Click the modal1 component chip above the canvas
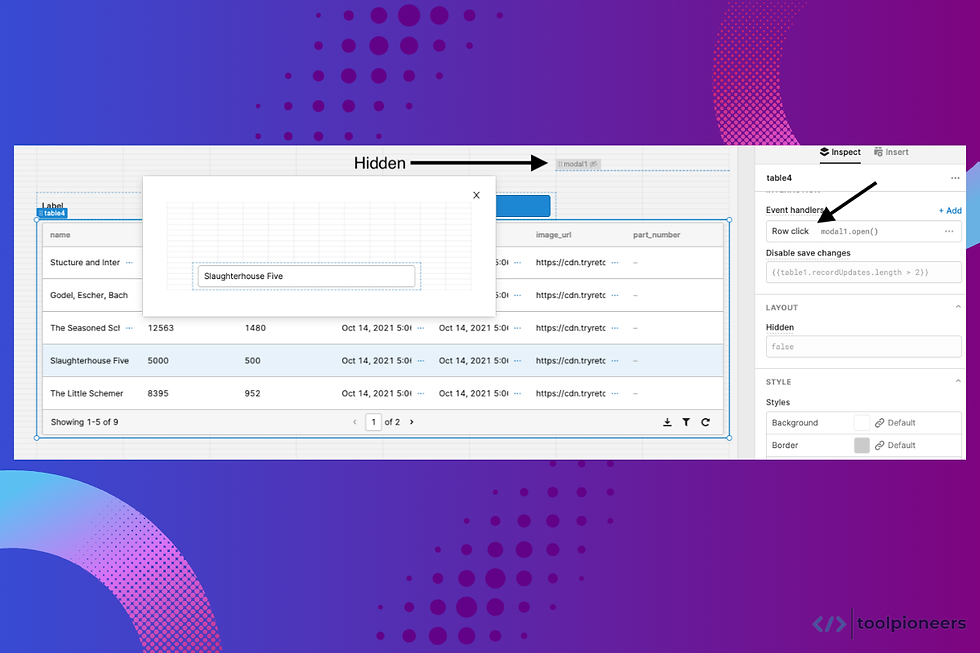 coord(578,163)
